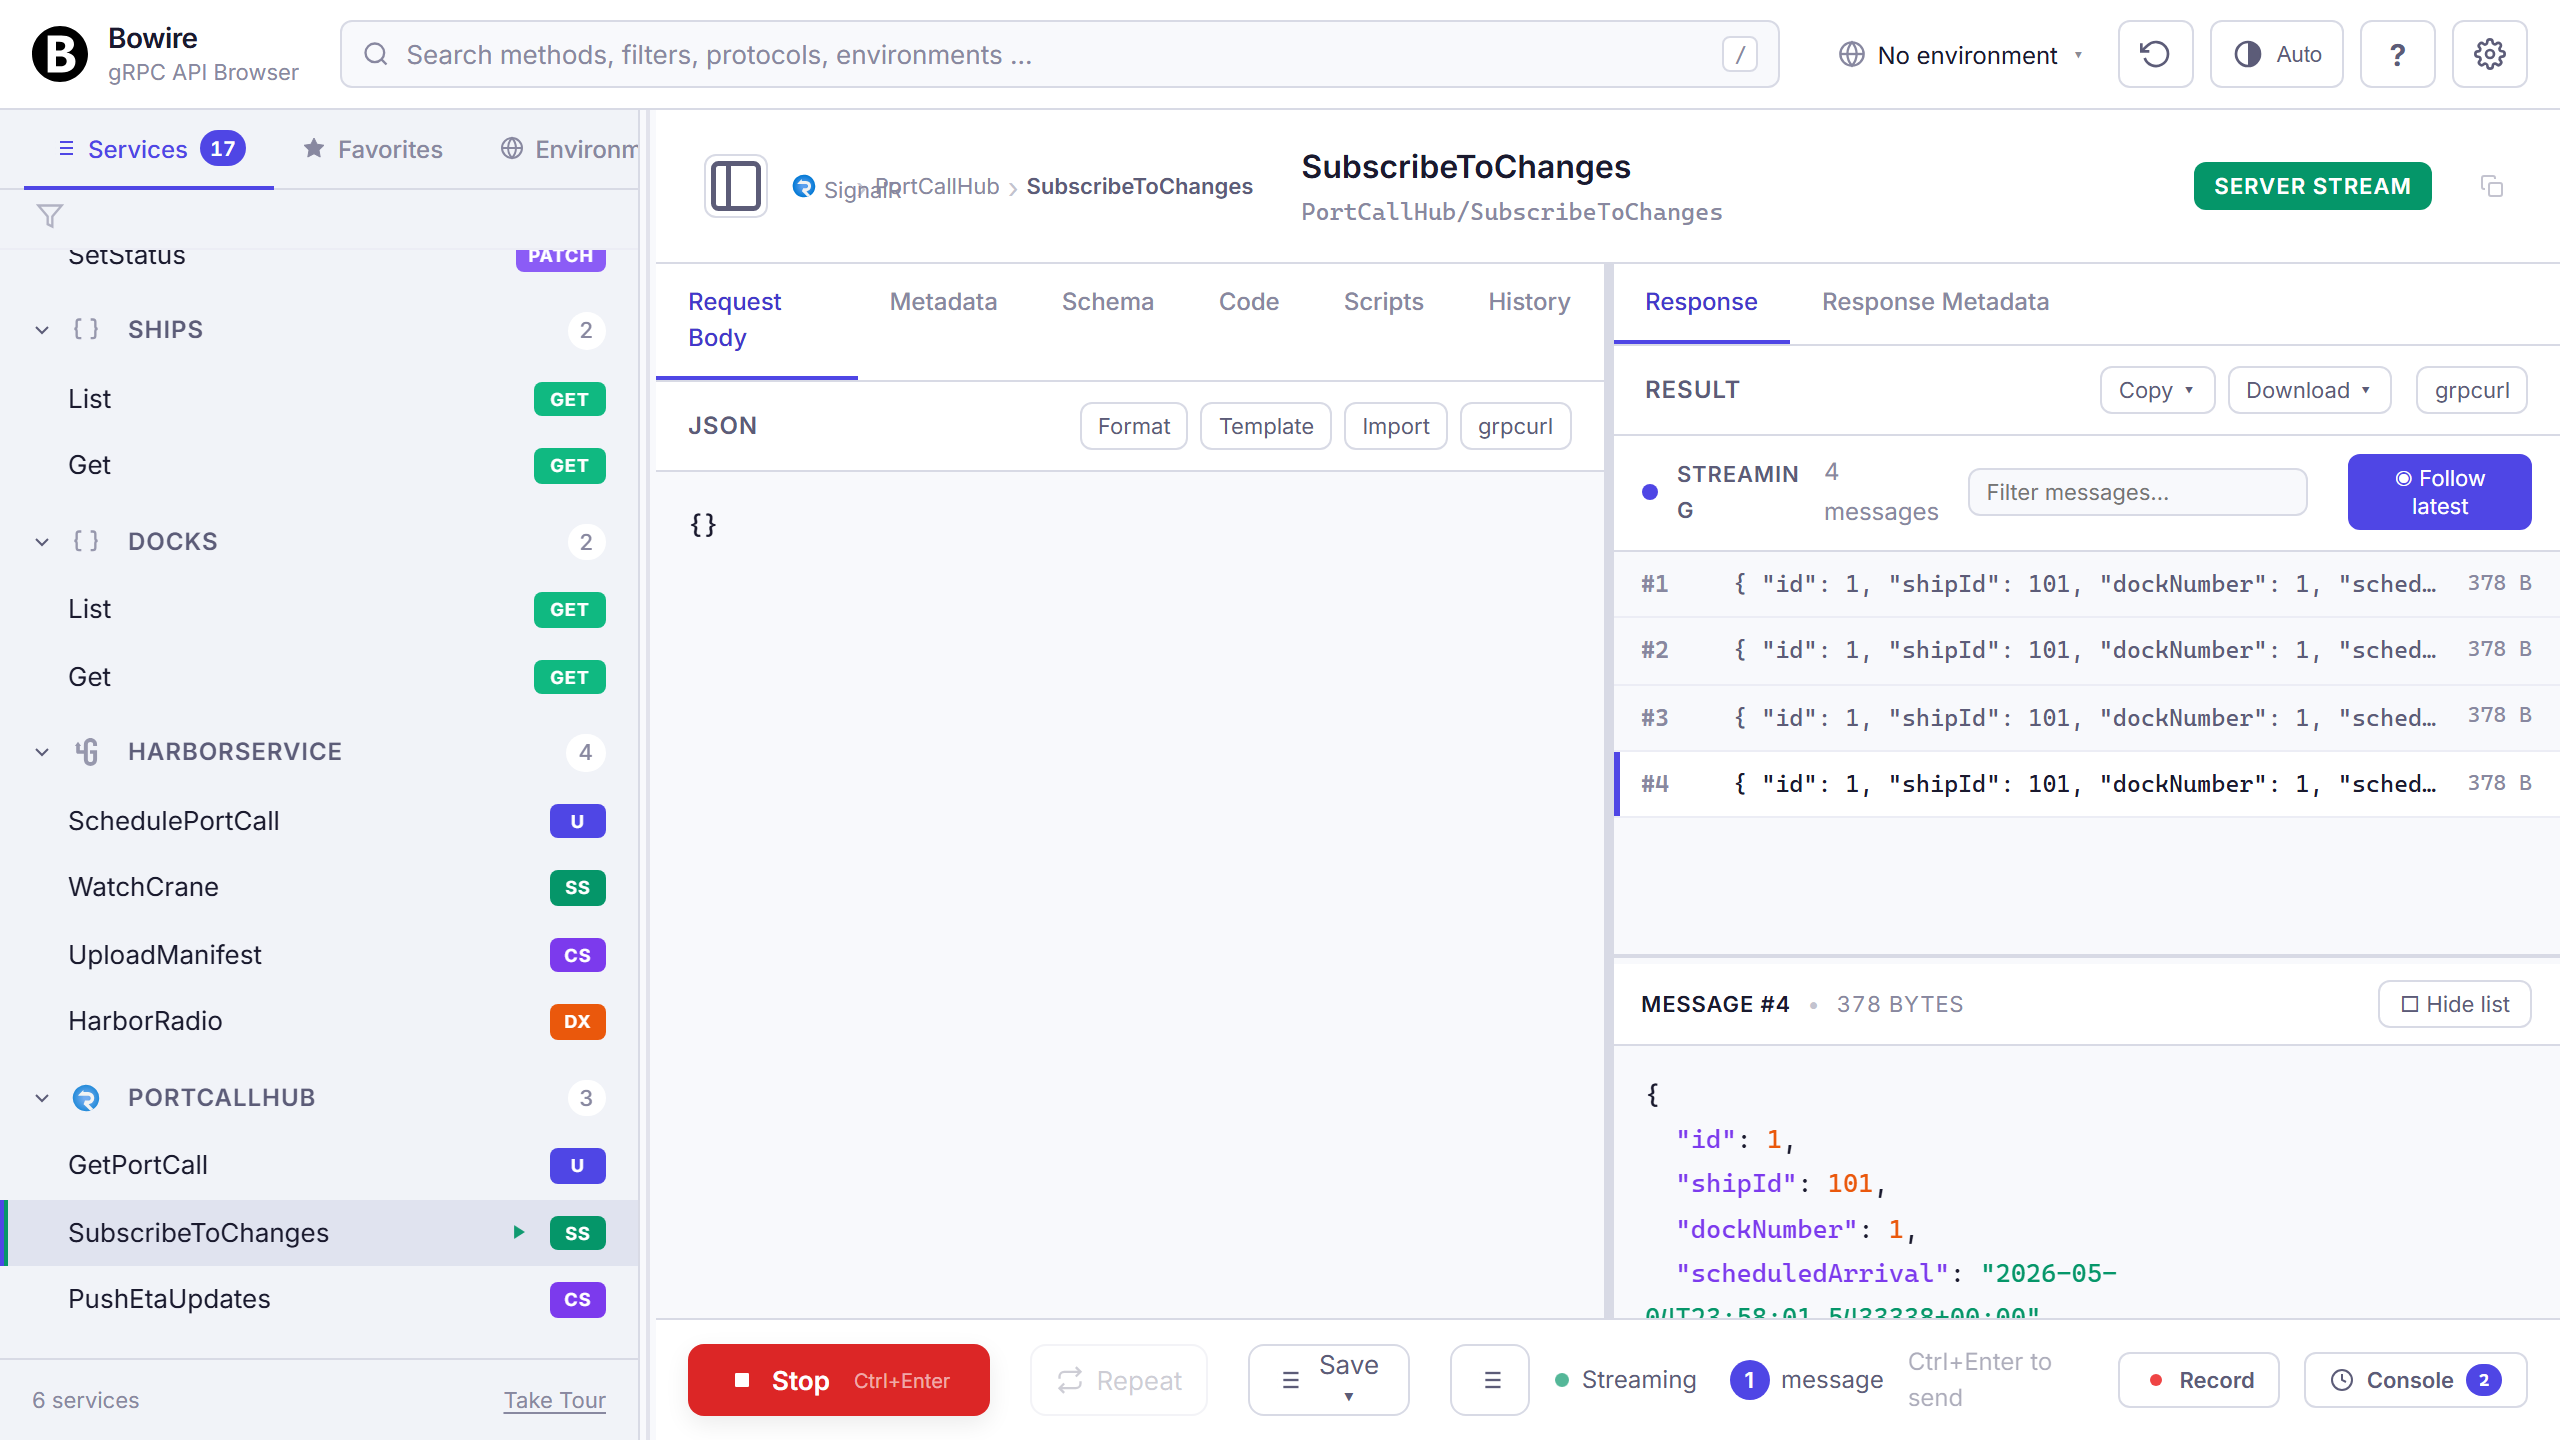Click the gRPC icon beside HARBORSERVICE

(x=86, y=752)
